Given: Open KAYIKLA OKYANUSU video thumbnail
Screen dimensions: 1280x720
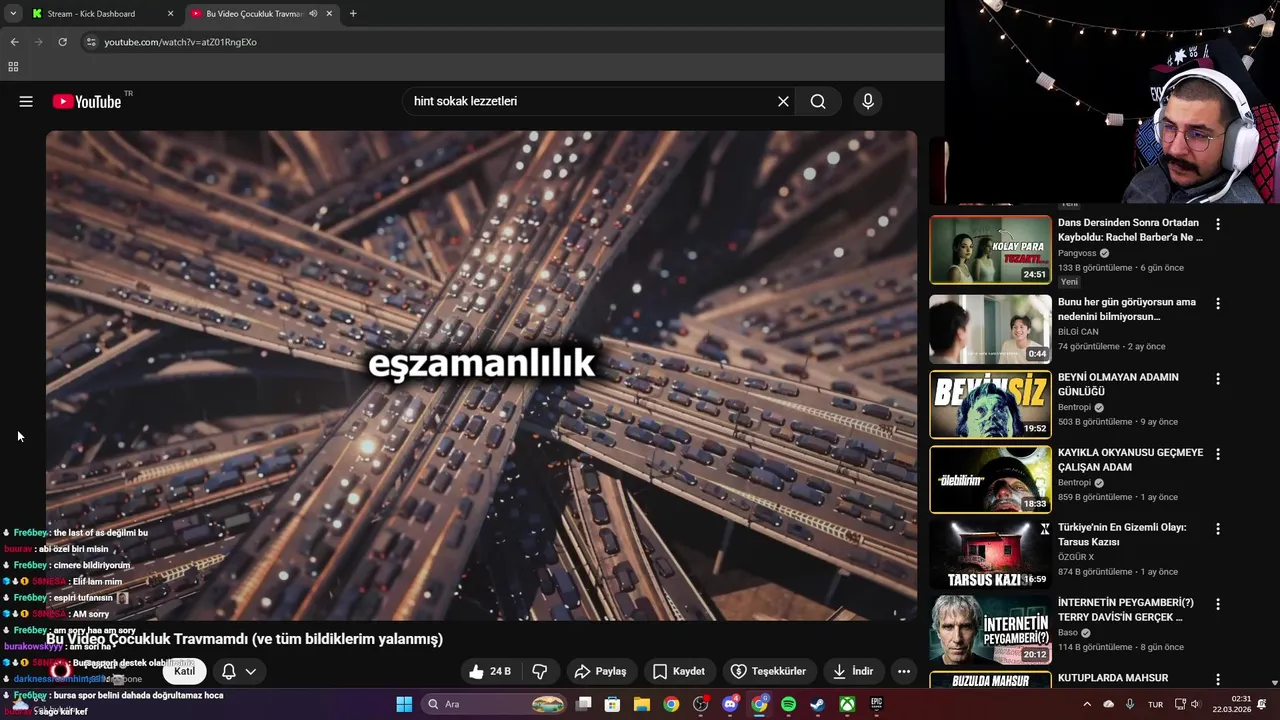Looking at the screenshot, I should [990, 479].
